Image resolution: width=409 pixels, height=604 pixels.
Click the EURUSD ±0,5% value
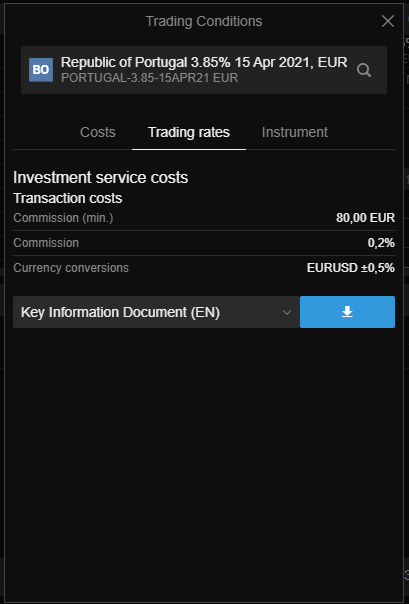350,268
